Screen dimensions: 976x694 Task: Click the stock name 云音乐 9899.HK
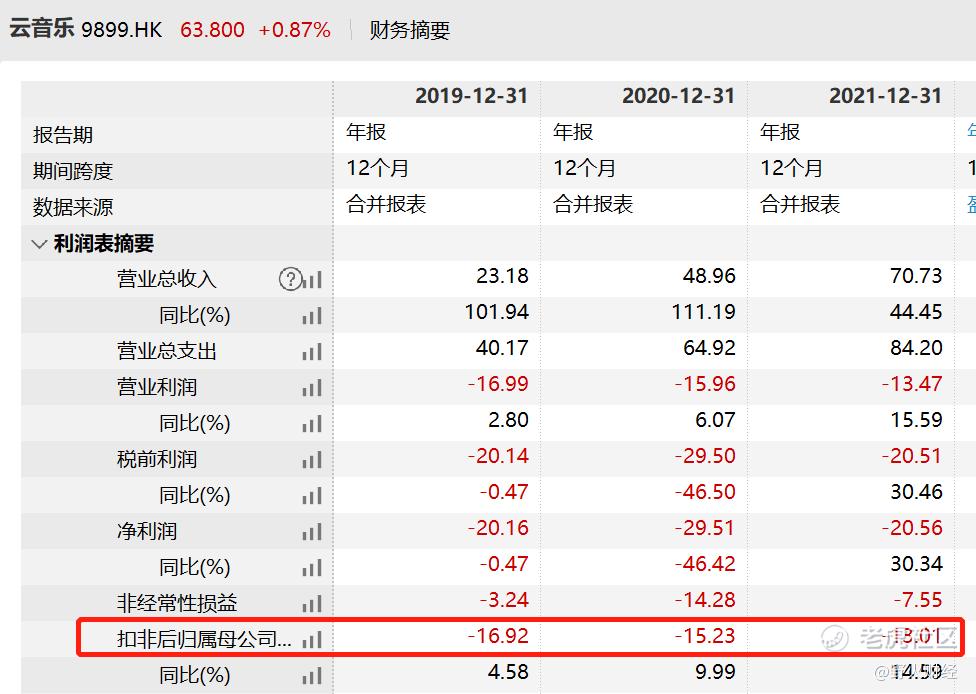(85, 29)
